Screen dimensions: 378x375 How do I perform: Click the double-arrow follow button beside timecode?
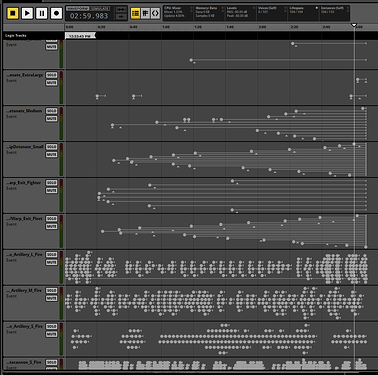(x=121, y=9)
